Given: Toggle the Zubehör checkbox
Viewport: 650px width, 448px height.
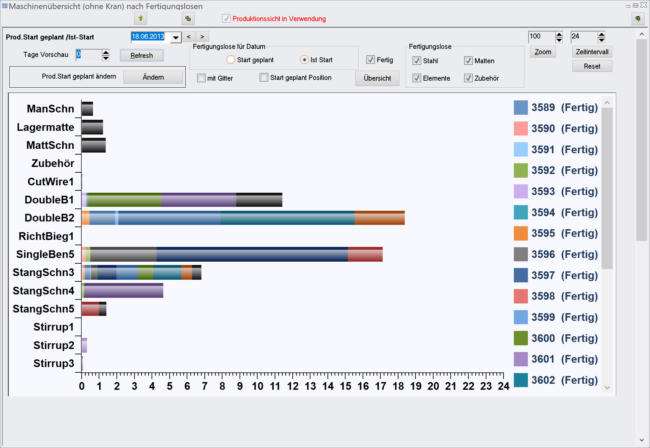Looking at the screenshot, I should [x=468, y=78].
